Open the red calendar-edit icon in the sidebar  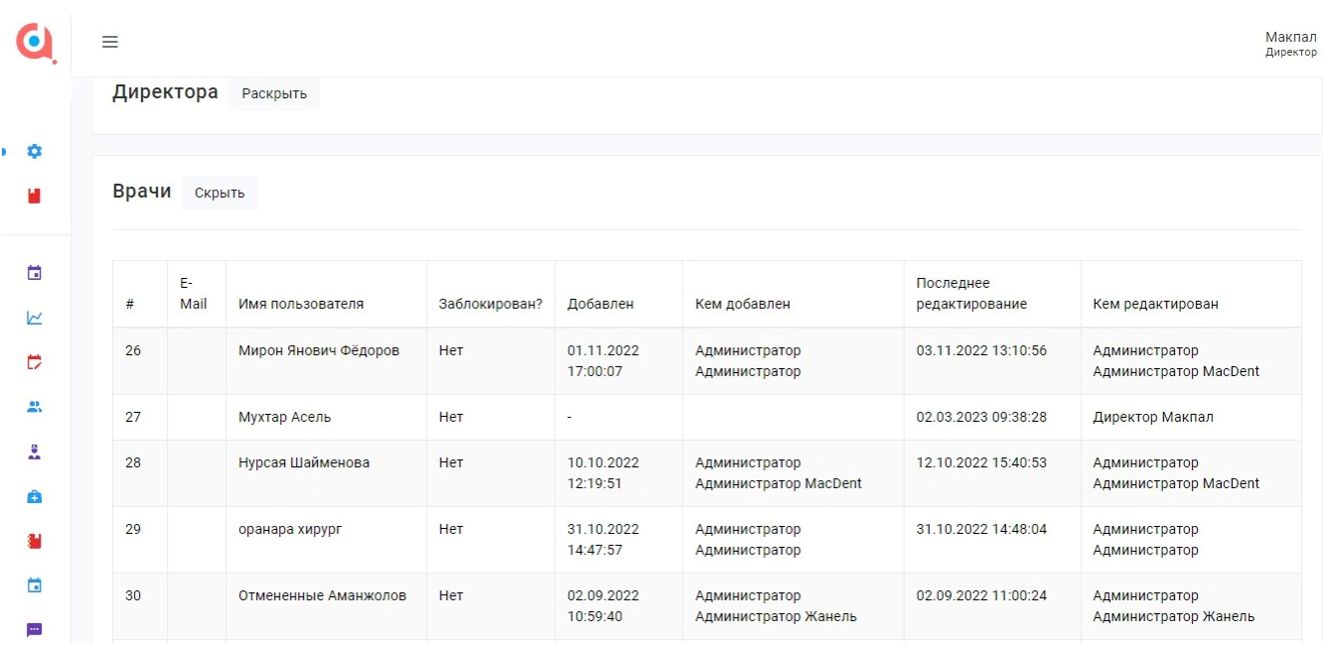coord(34,362)
